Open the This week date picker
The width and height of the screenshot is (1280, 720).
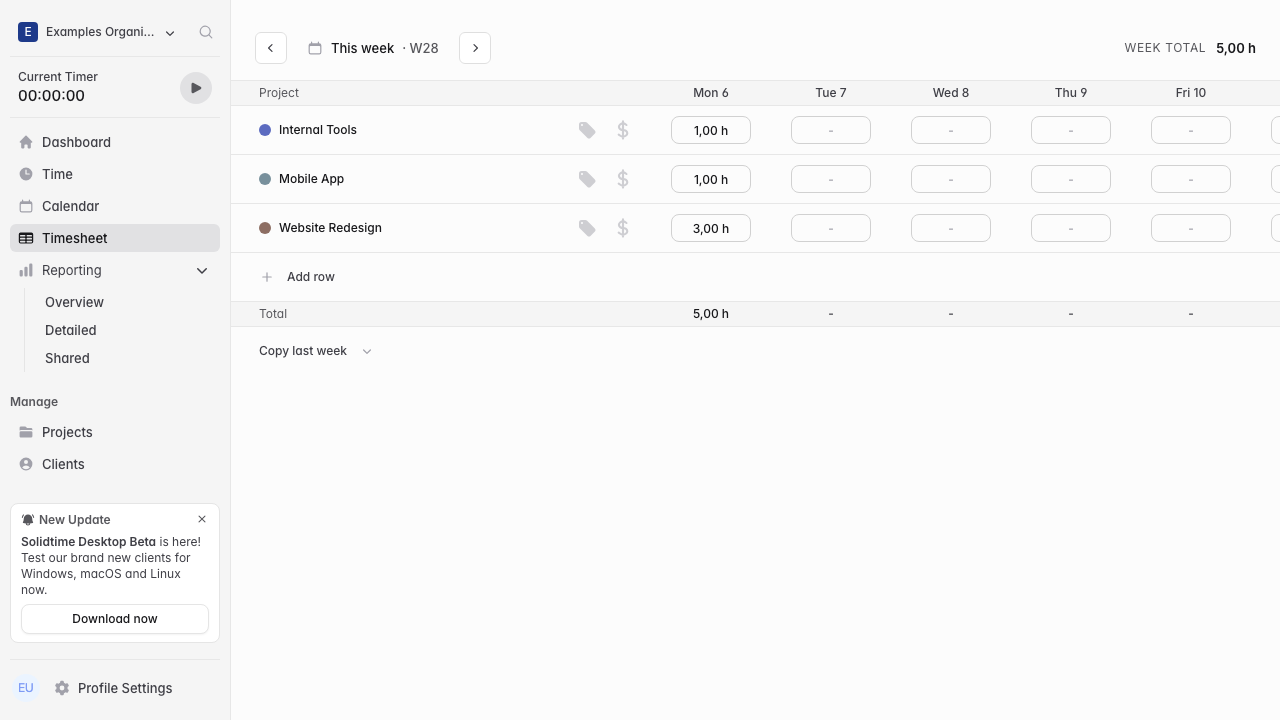(373, 48)
